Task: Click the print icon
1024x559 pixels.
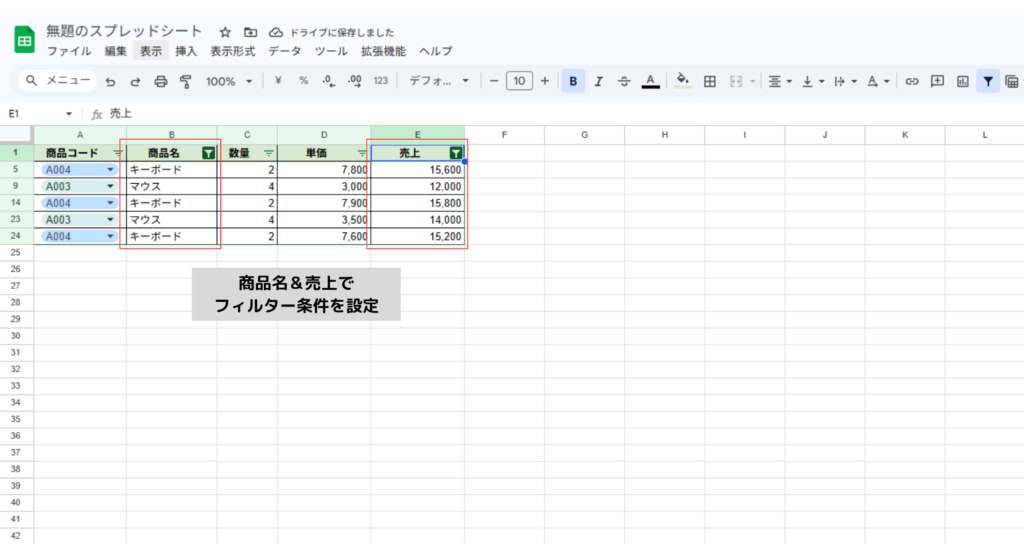Action: (x=160, y=81)
